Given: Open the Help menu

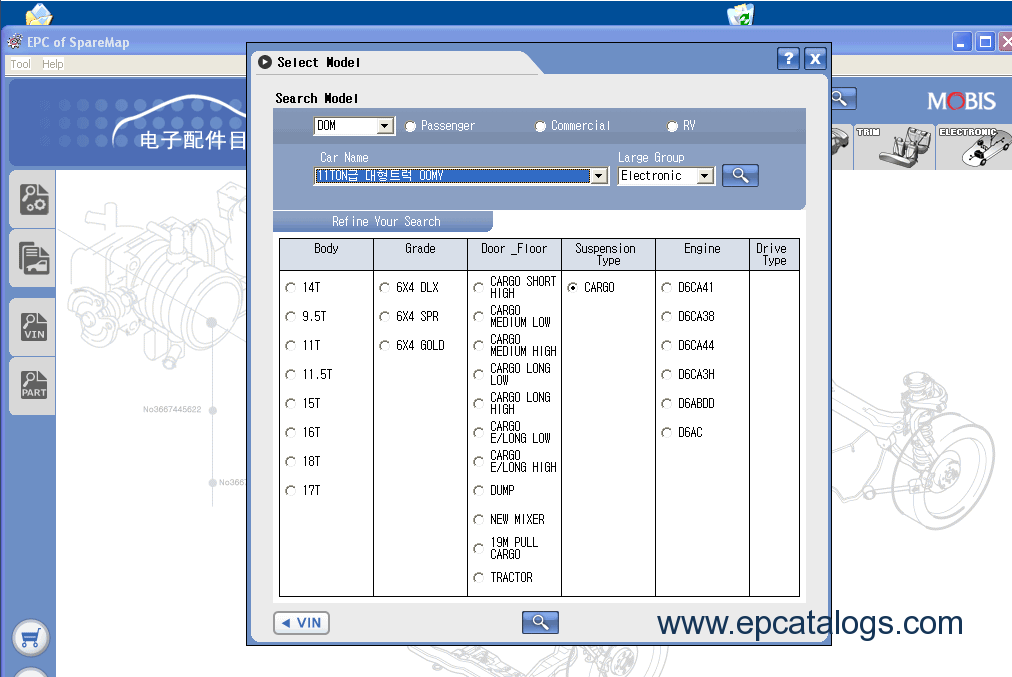Looking at the screenshot, I should 53,64.
